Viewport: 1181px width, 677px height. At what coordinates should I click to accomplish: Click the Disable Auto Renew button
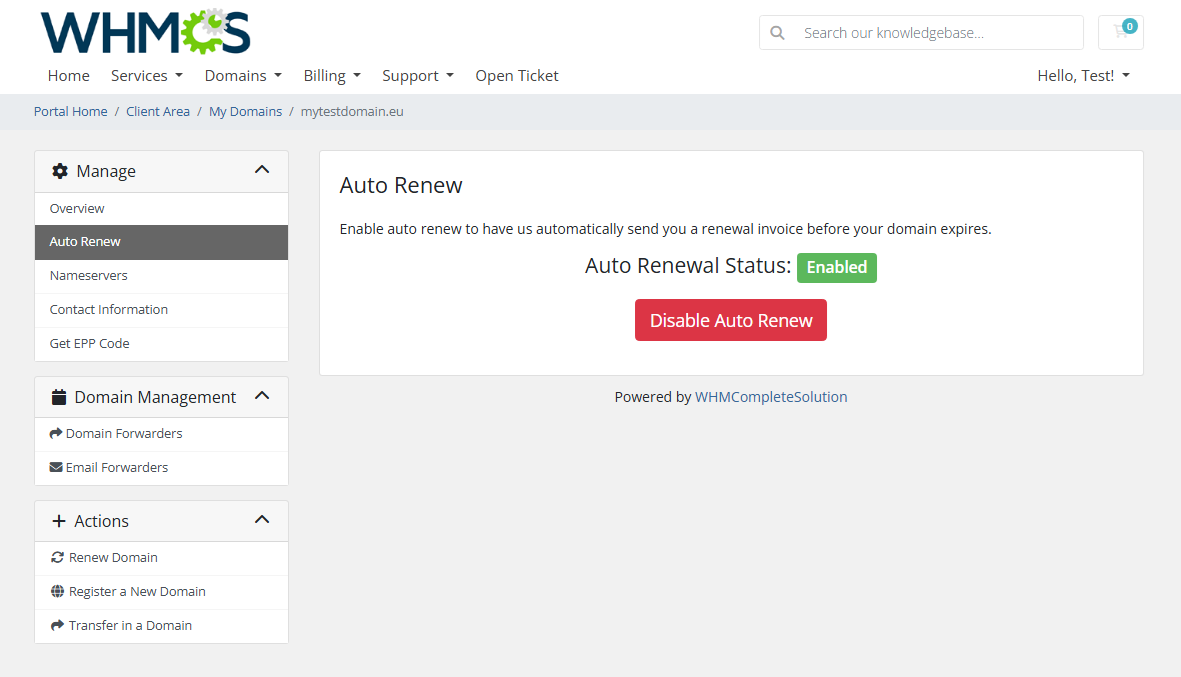[731, 320]
